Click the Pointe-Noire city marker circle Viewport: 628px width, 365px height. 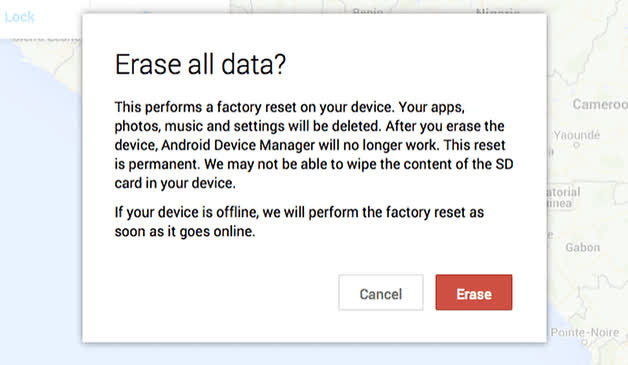coord(584,342)
